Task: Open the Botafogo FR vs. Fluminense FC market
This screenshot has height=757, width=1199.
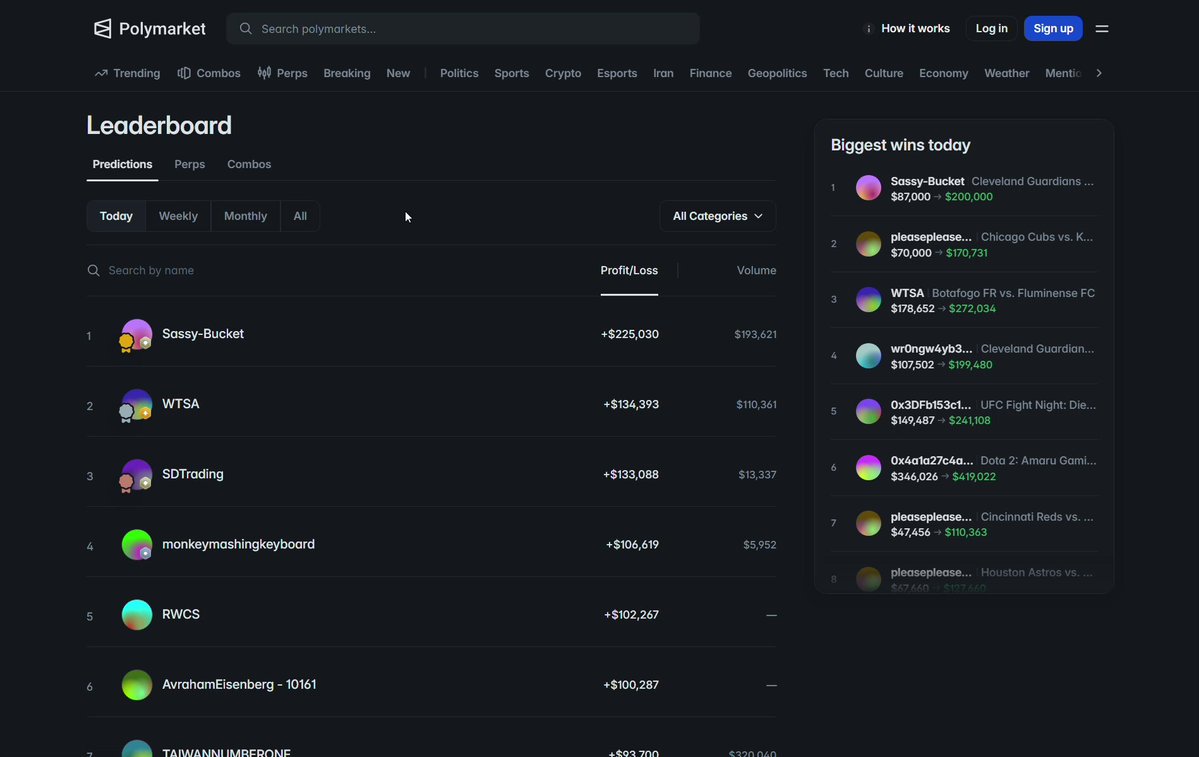Action: pos(1013,293)
